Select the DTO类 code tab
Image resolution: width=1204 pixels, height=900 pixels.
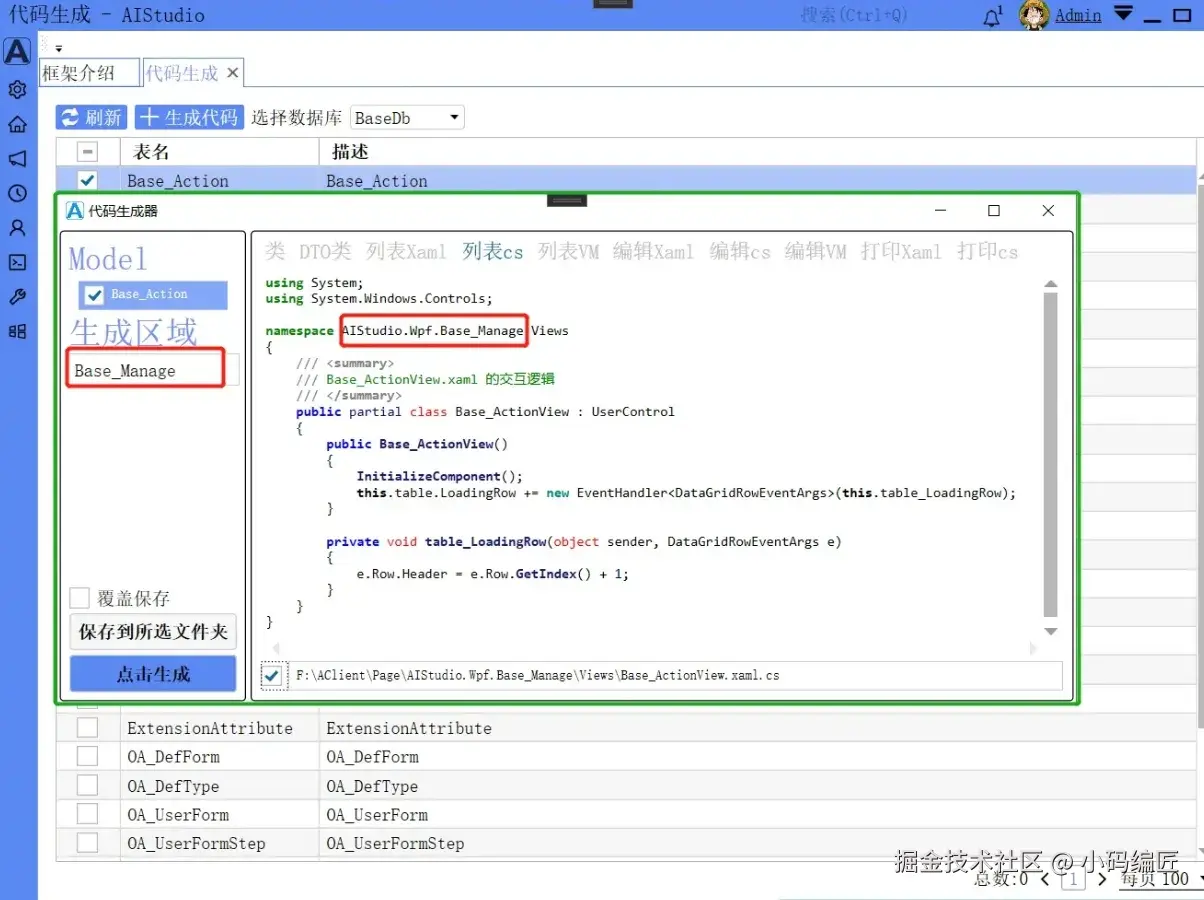click(324, 252)
